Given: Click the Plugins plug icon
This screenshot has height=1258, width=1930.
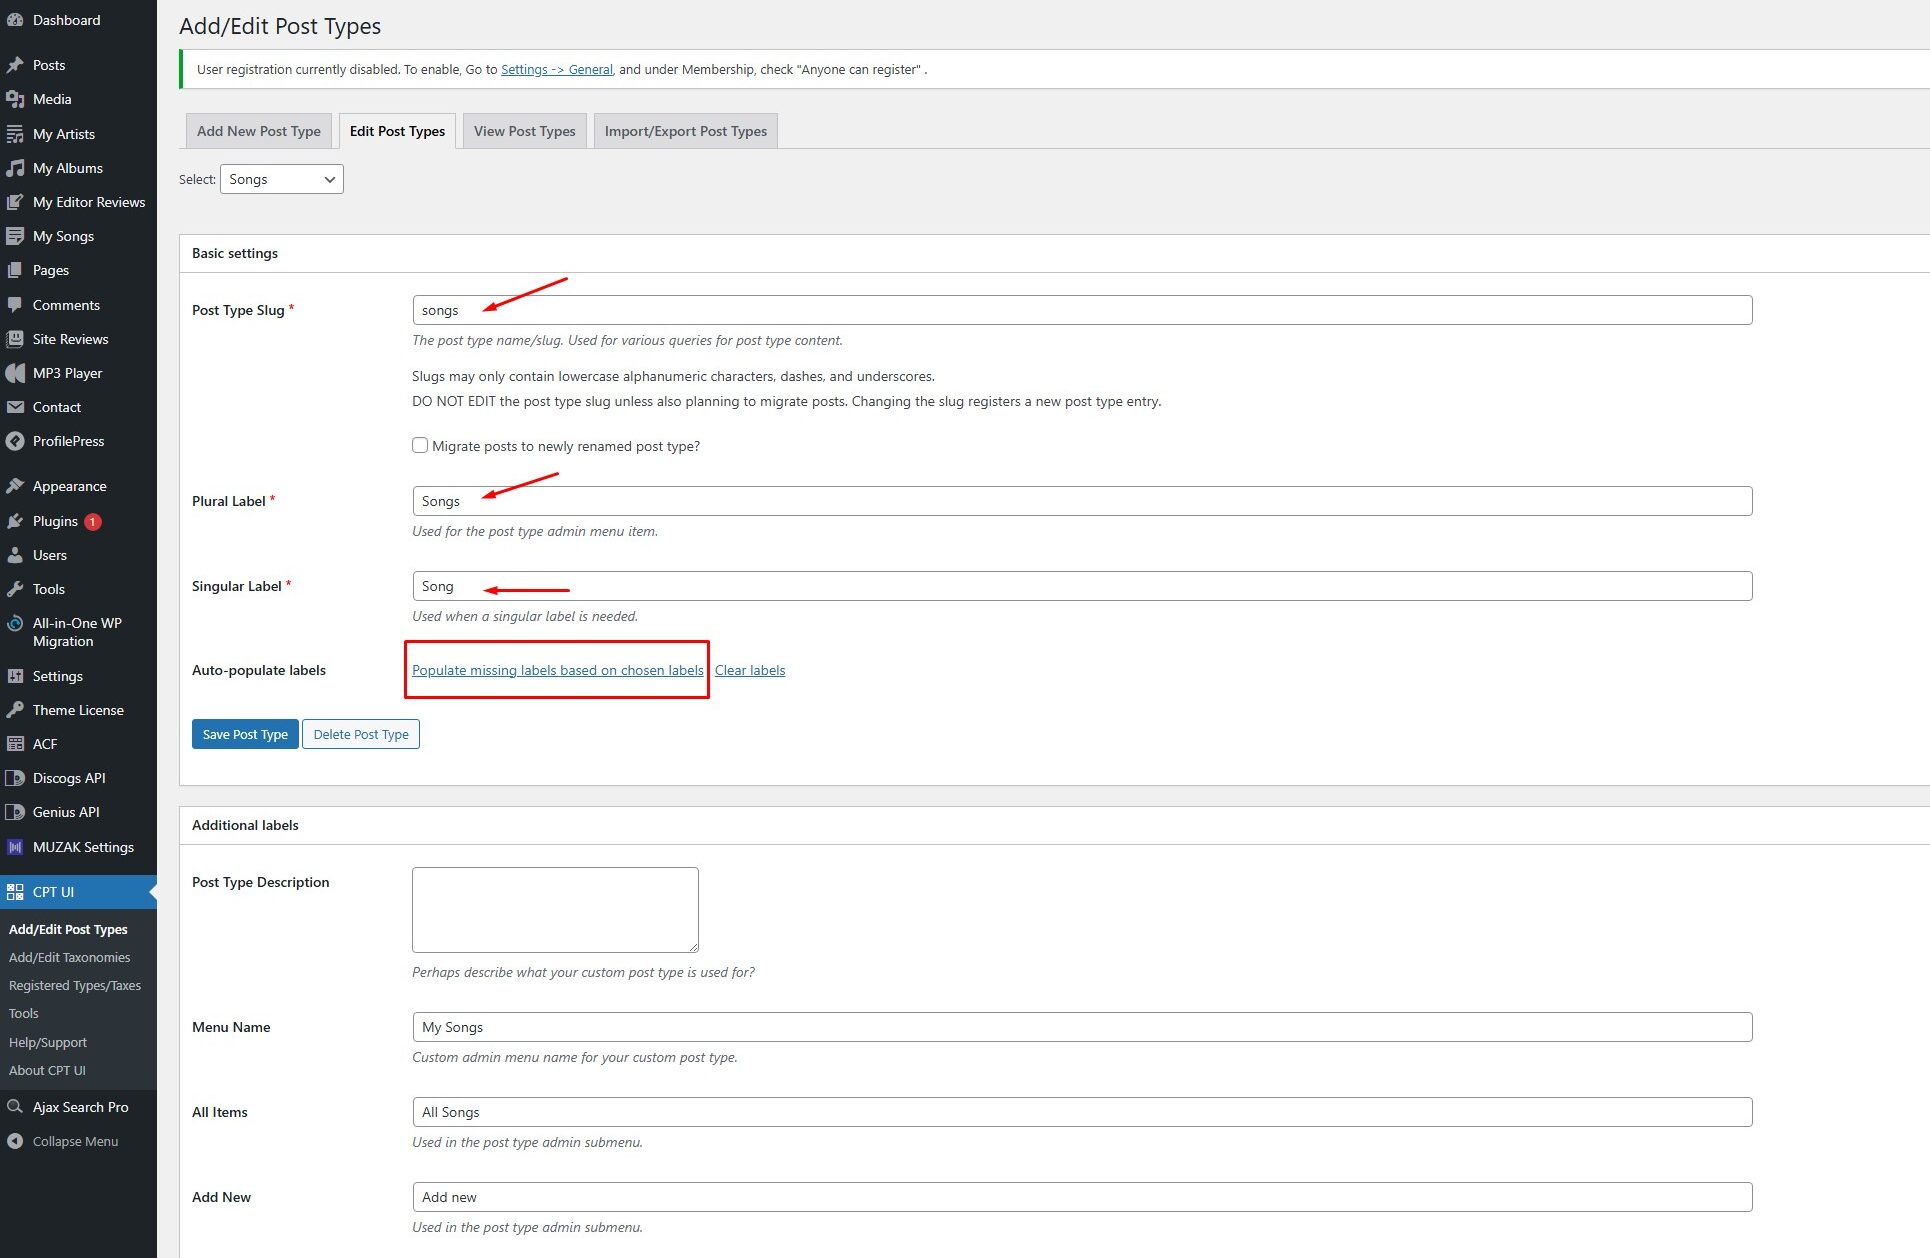Looking at the screenshot, I should click(15, 521).
